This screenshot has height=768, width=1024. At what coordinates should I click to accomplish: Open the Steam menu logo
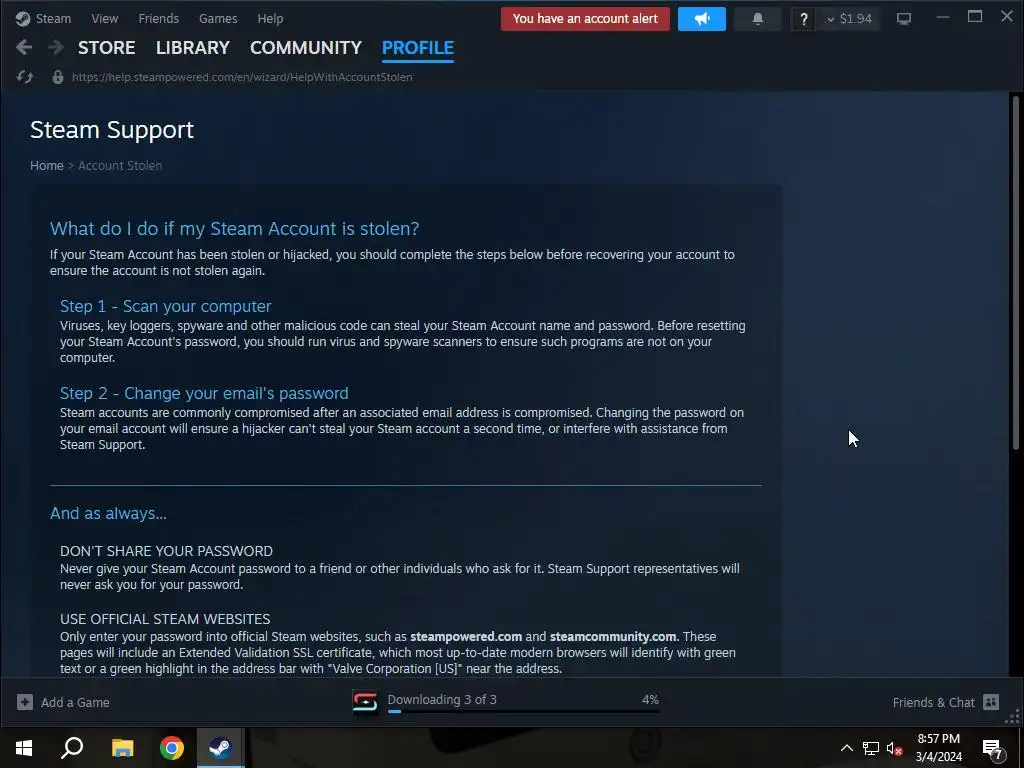[x=23, y=18]
